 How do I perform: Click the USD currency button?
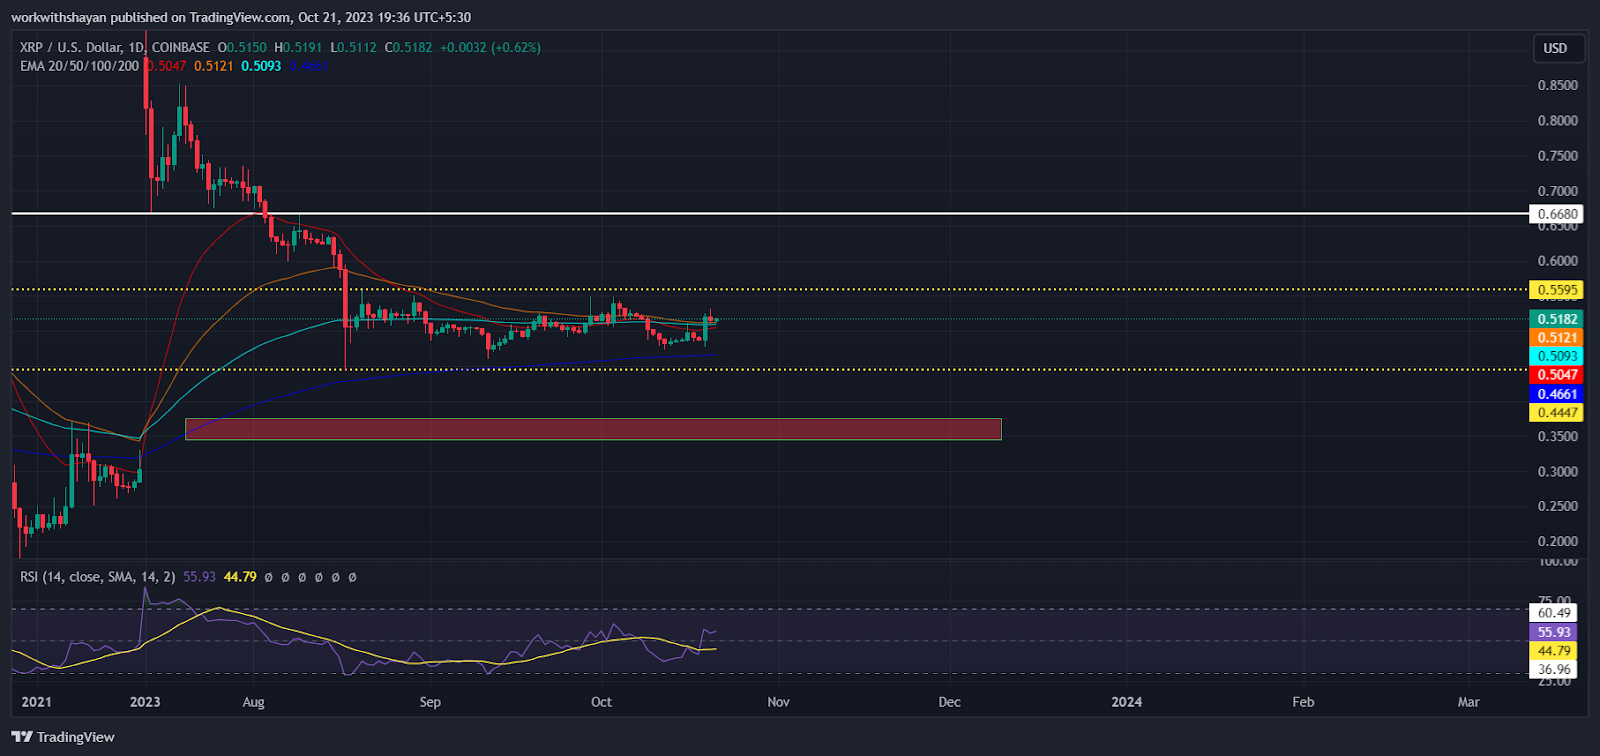(1555, 48)
